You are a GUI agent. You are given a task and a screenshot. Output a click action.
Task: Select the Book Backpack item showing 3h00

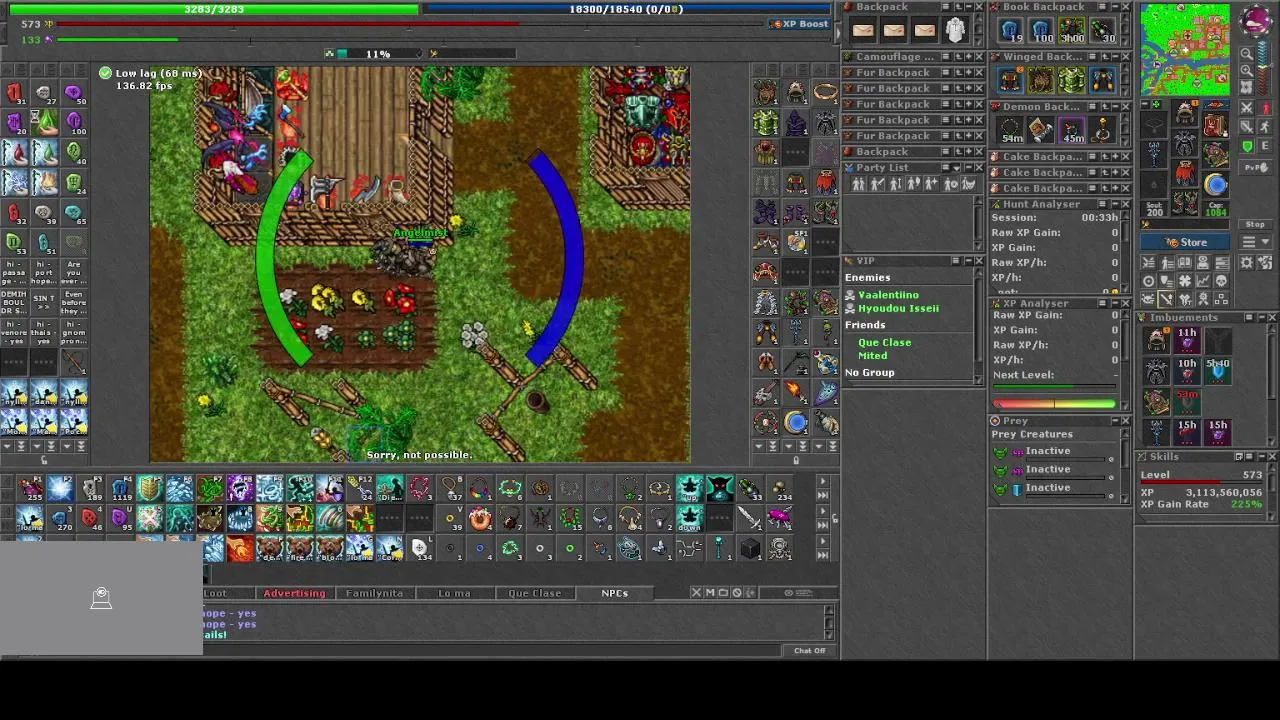(x=1071, y=30)
